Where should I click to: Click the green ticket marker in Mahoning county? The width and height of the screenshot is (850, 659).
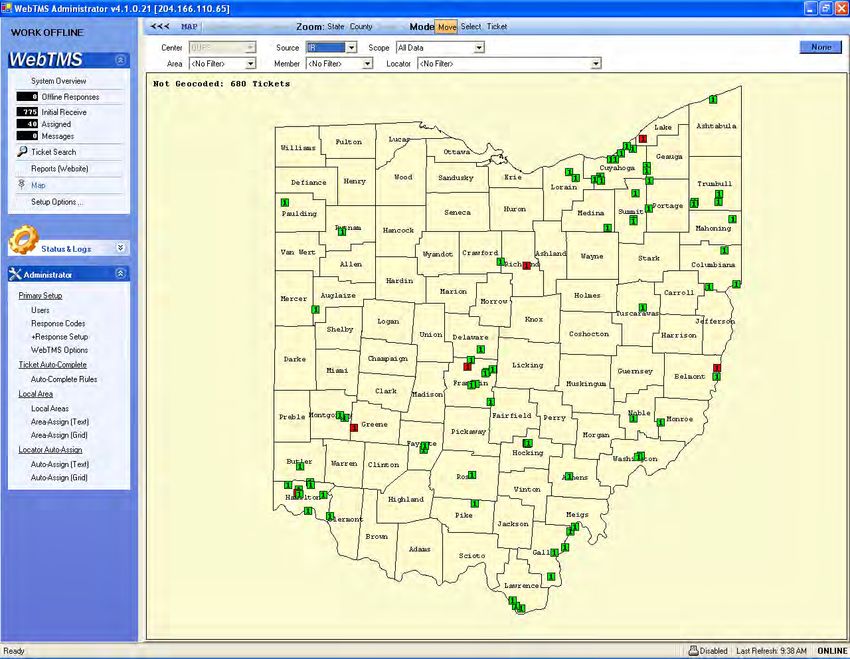coord(732,219)
